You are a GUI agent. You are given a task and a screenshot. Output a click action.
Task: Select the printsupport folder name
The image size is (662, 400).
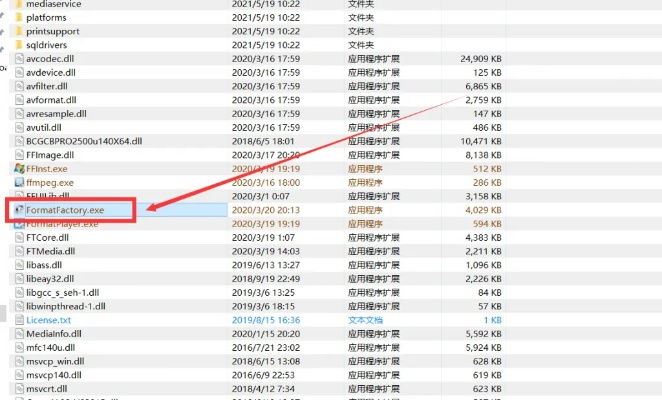coord(53,31)
